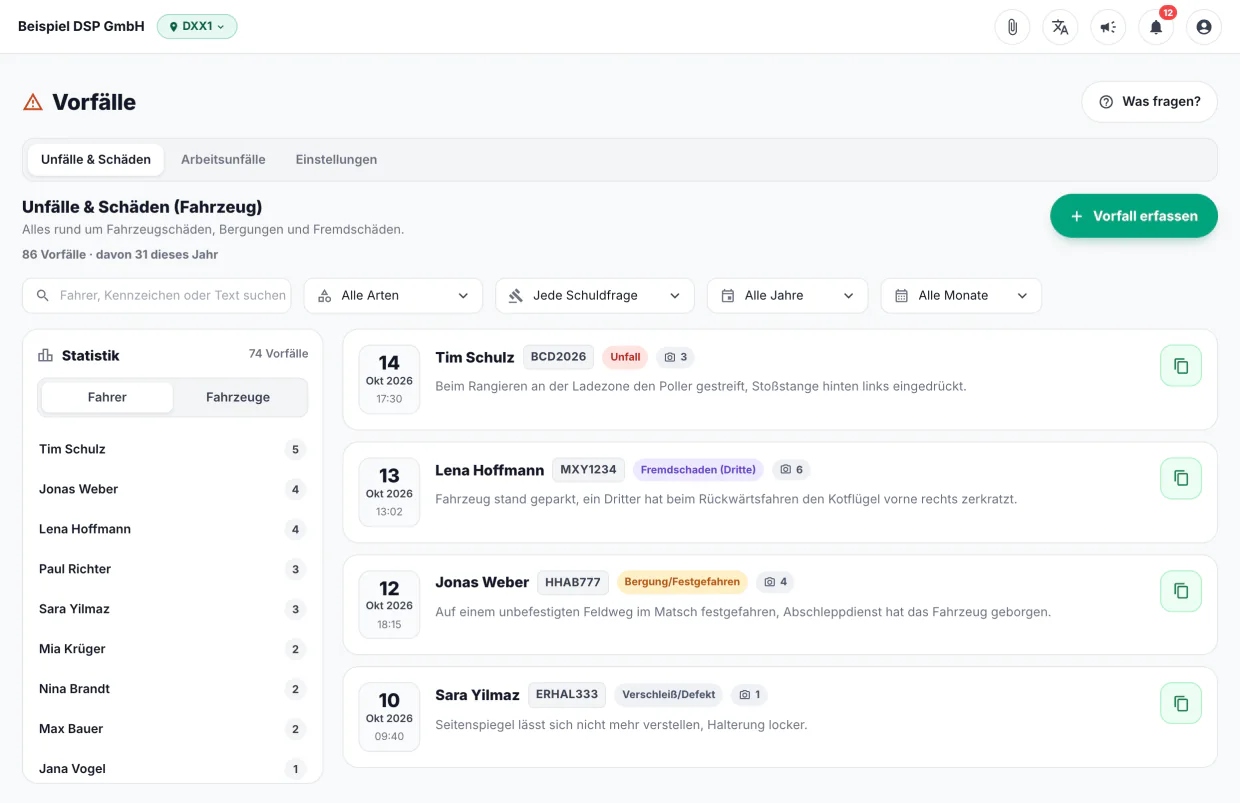Open the paperclip attachments icon
Screen dimensions: 1240x803
(1012, 27)
